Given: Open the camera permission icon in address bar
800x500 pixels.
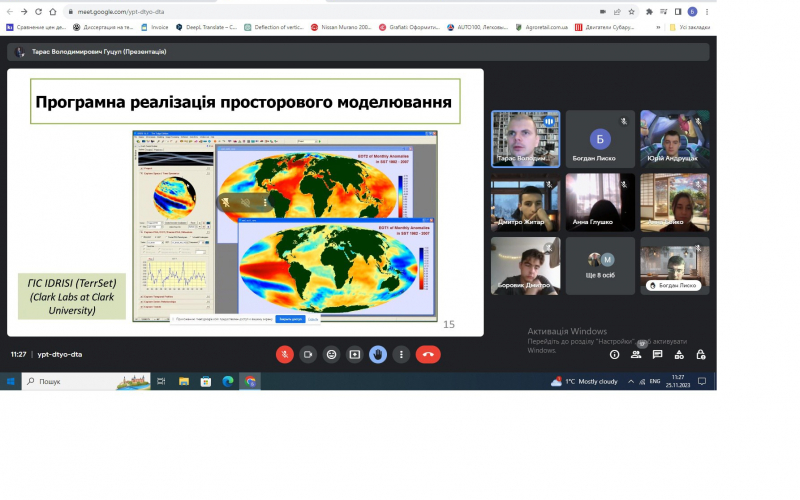Looking at the screenshot, I should (x=603, y=11).
